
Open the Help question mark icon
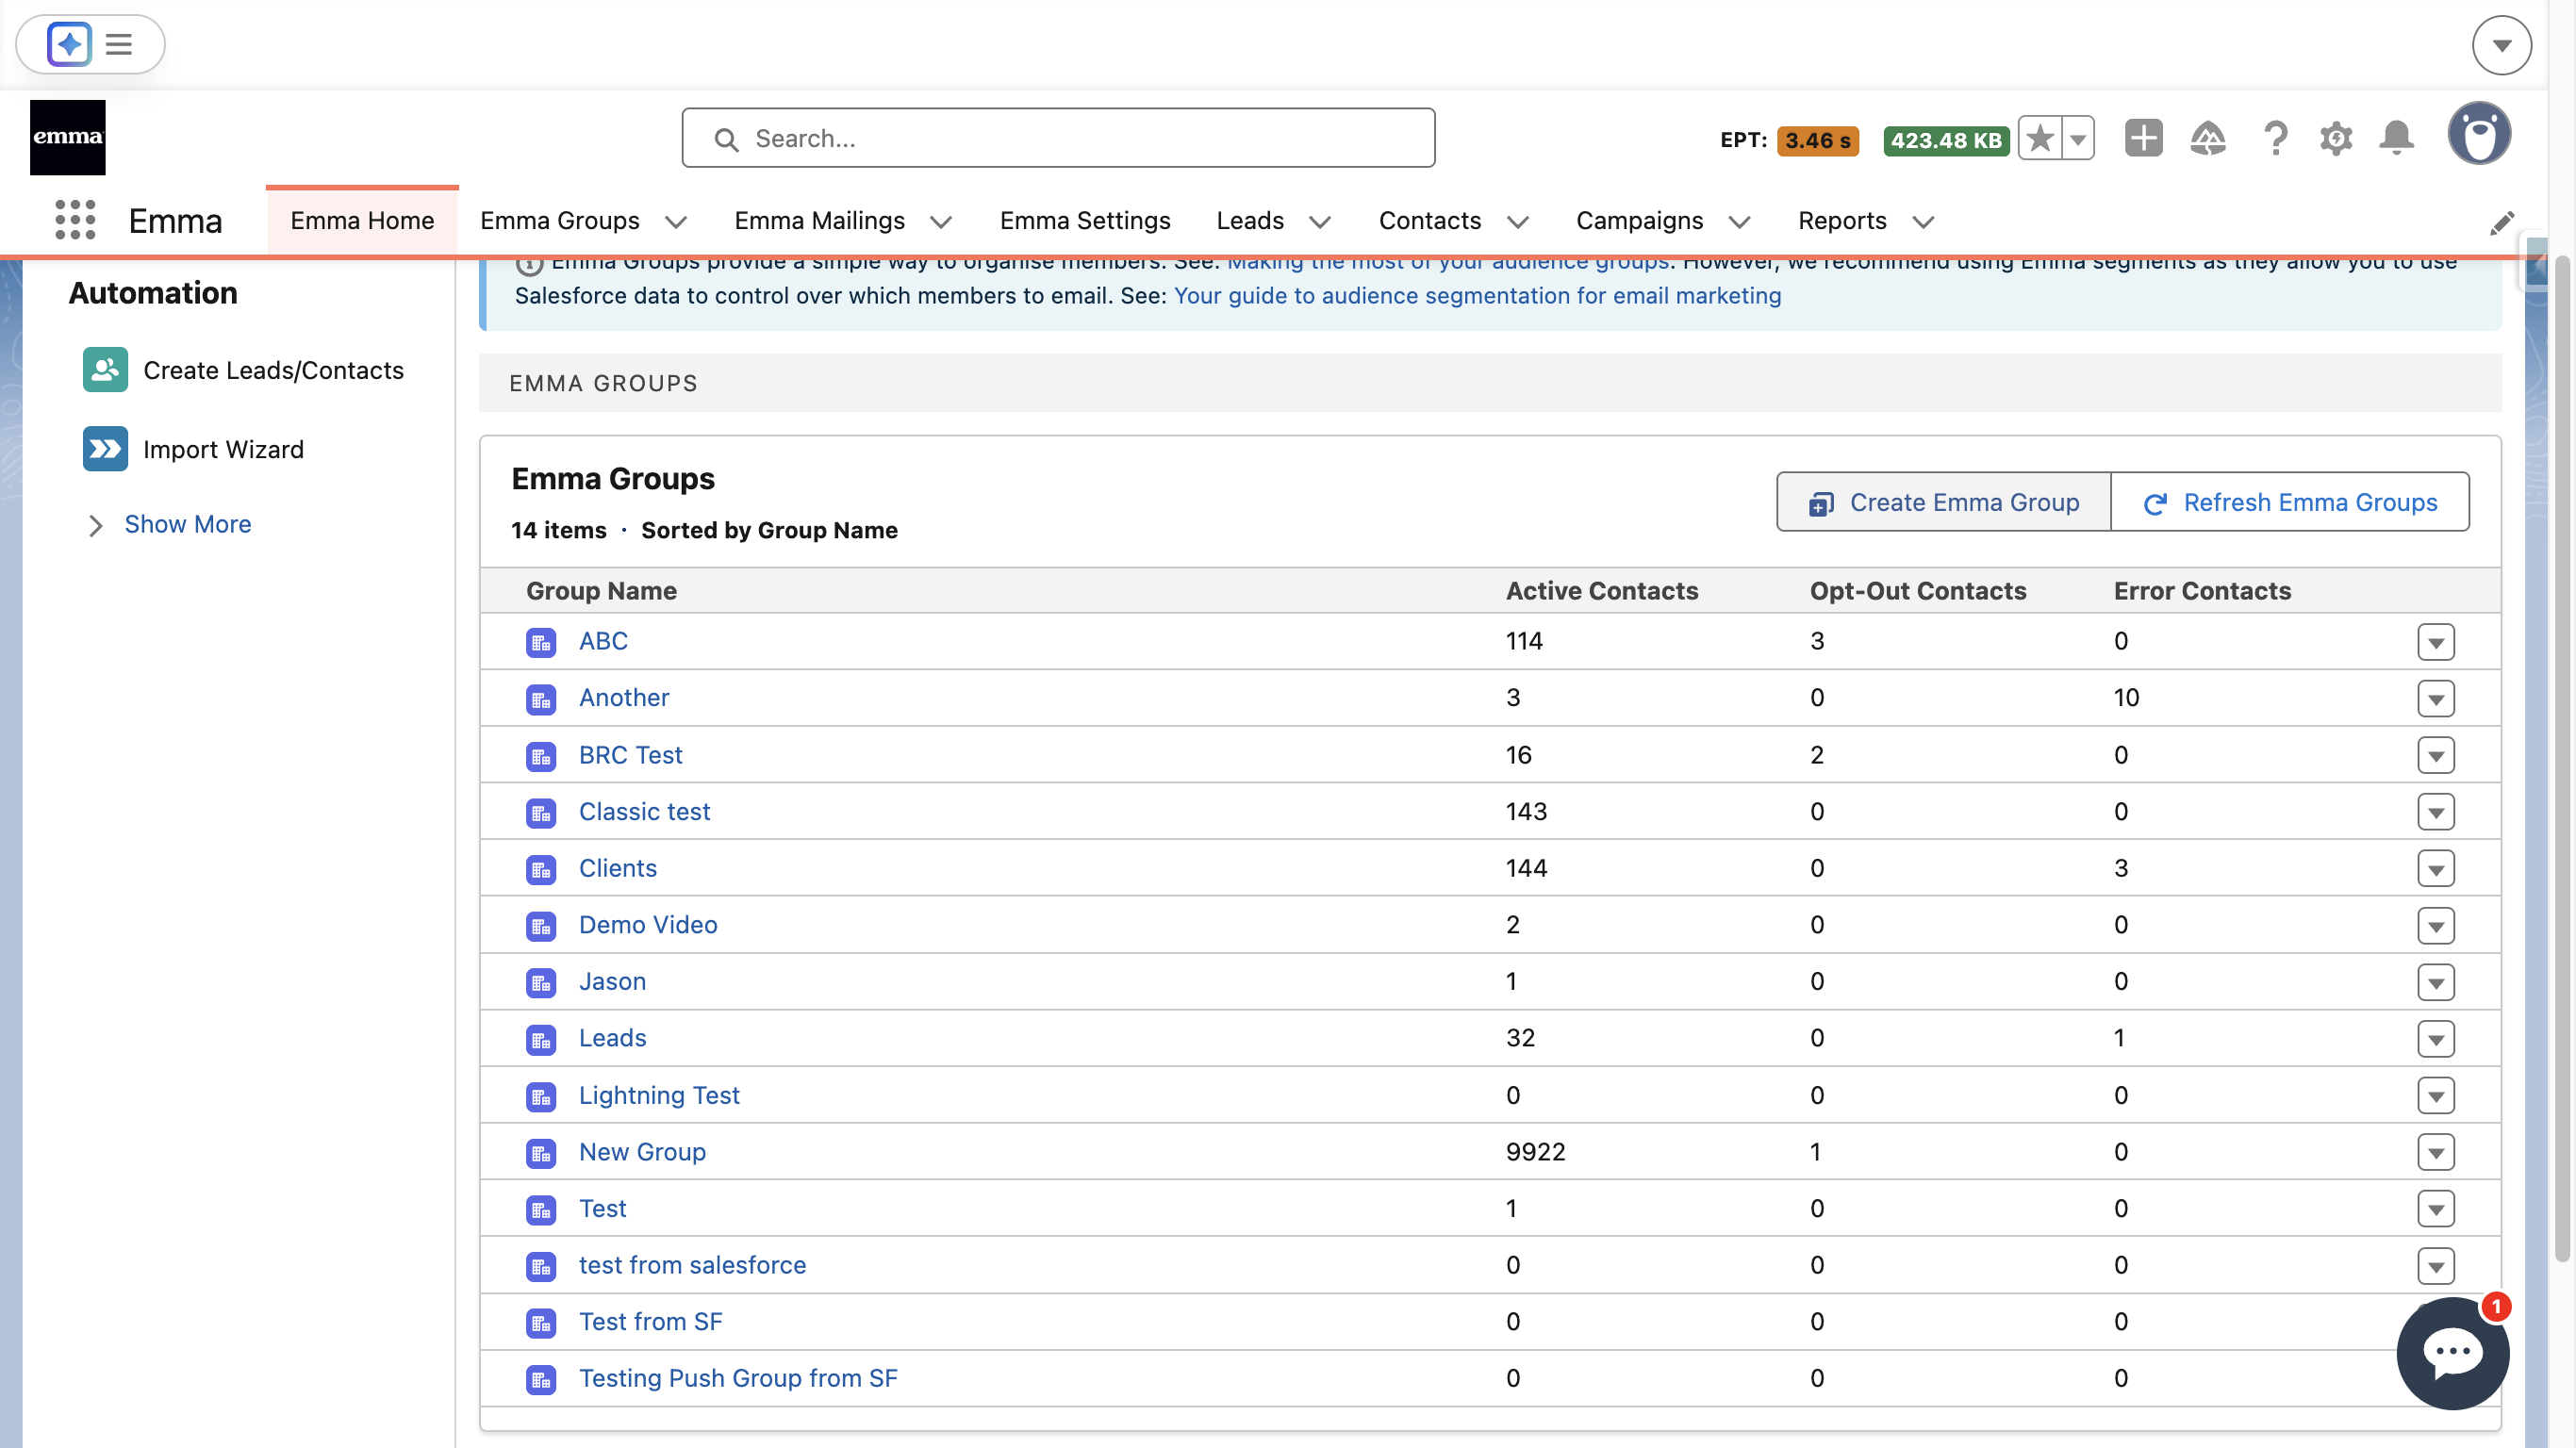click(2275, 138)
